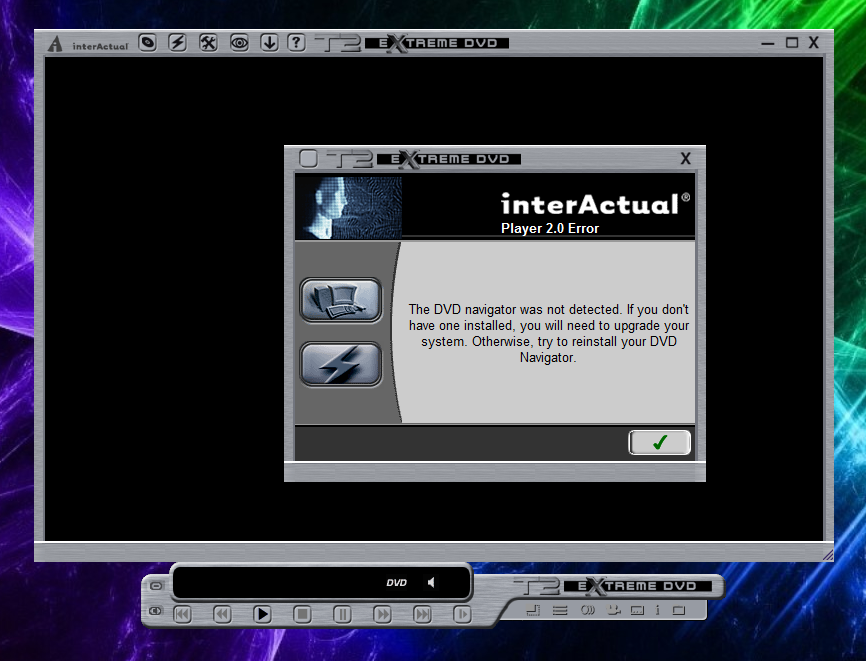Click the camera-shaped icon in the control panel

point(614,610)
